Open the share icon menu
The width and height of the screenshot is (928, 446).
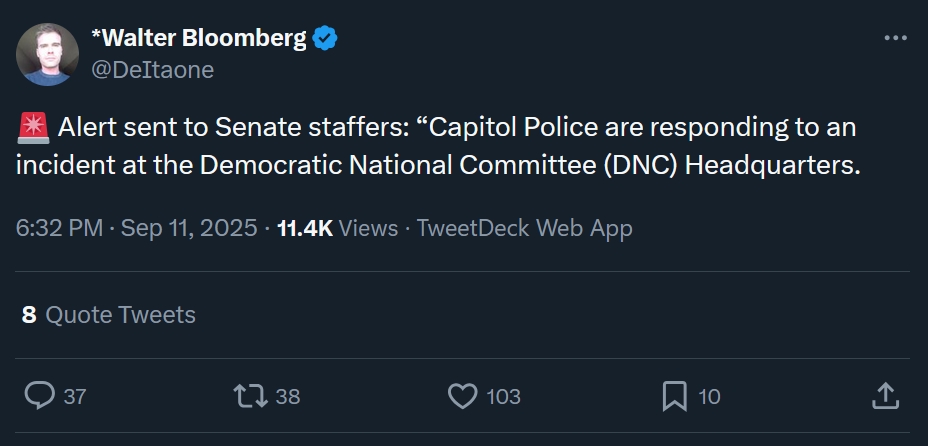(884, 396)
